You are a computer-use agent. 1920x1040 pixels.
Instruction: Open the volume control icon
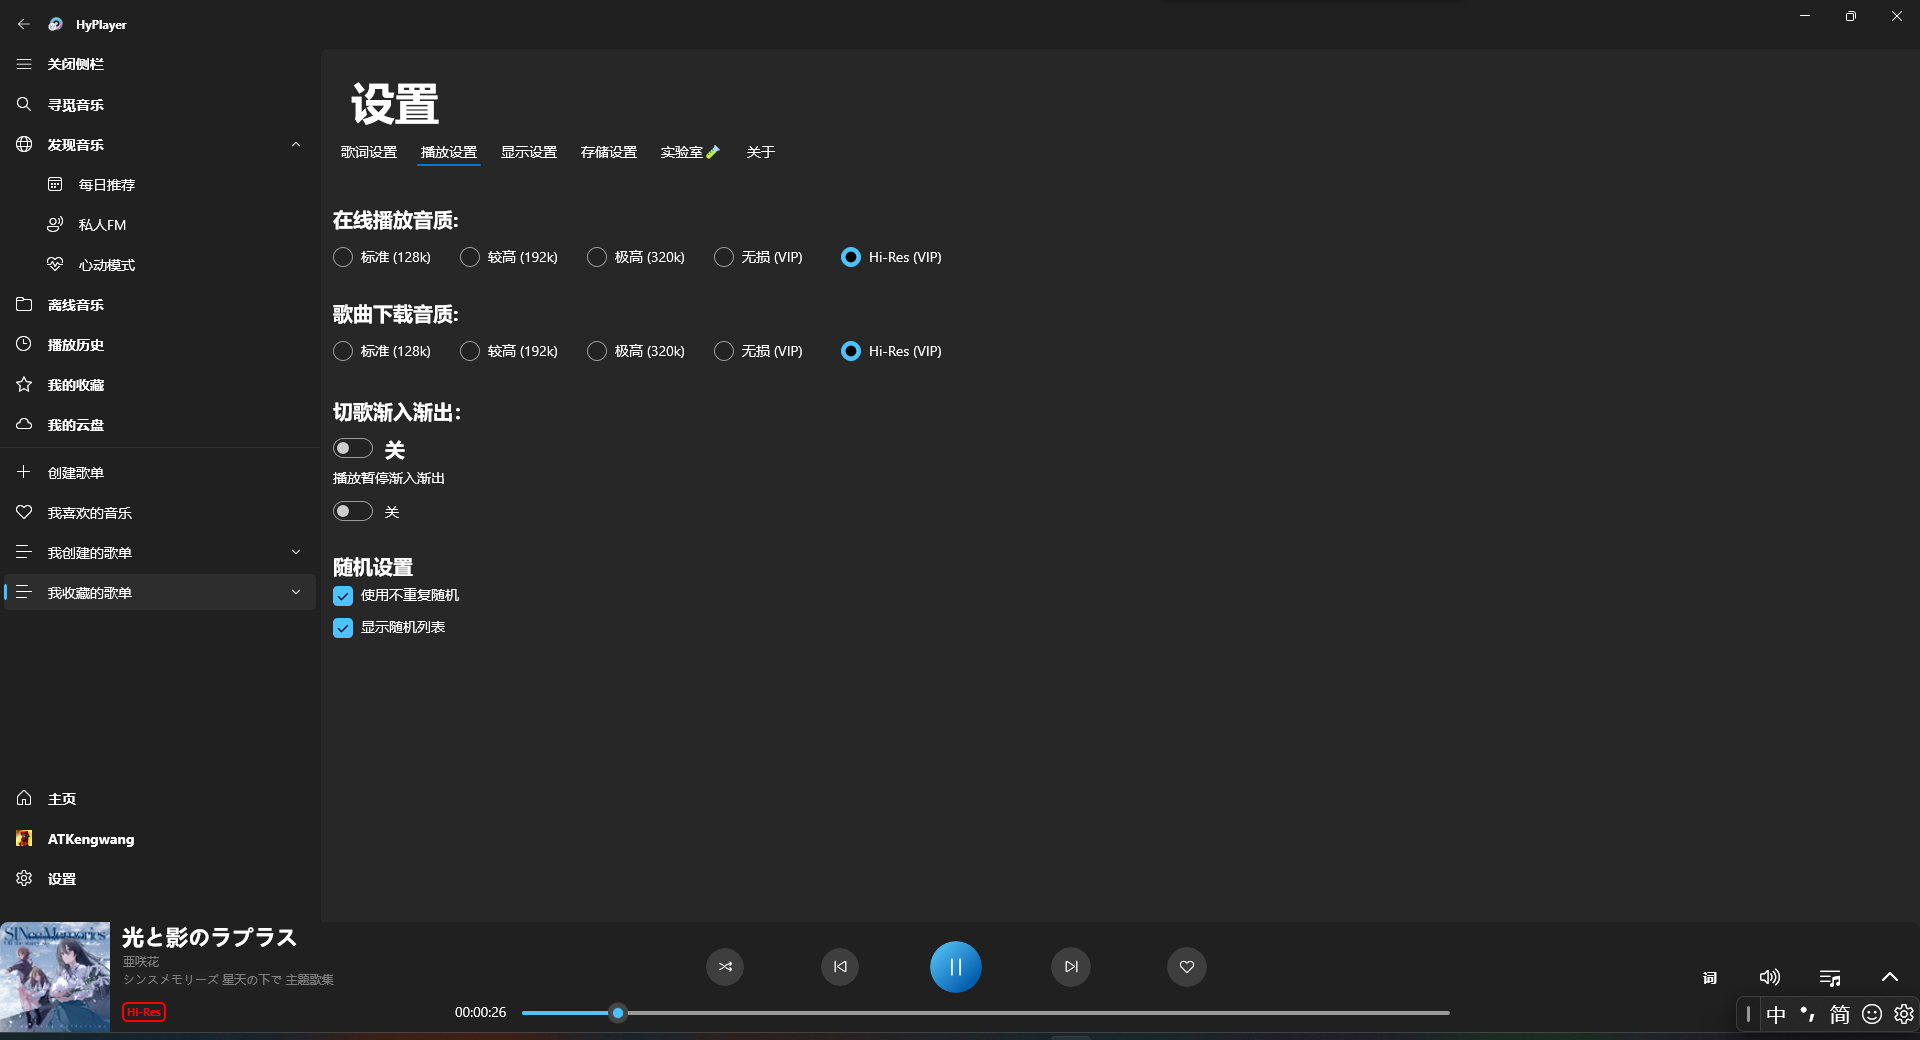click(x=1770, y=977)
